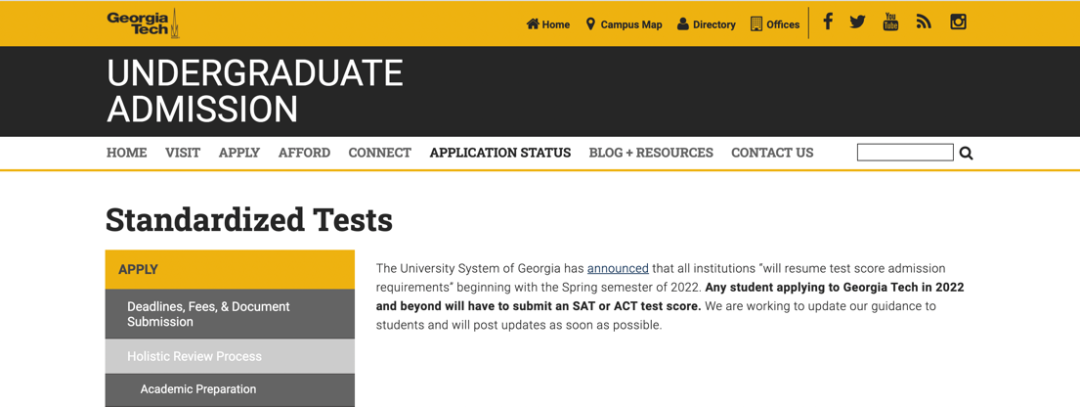
Task: Follow the 'announced' hyperlink
Action: click(617, 268)
